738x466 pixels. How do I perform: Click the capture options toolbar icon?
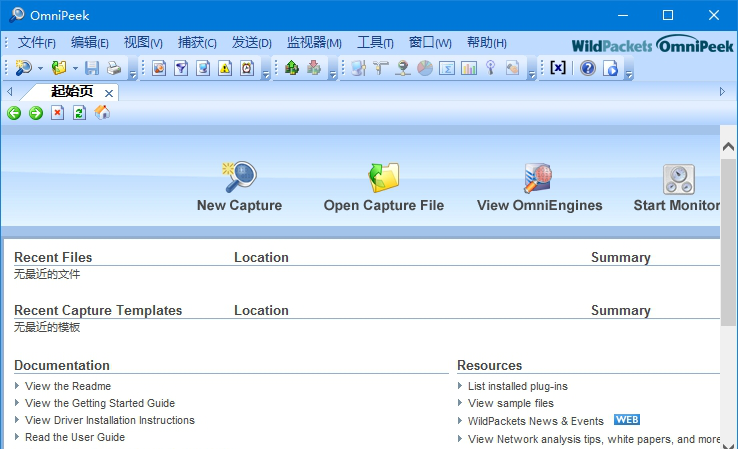pyautogui.click(x=159, y=68)
